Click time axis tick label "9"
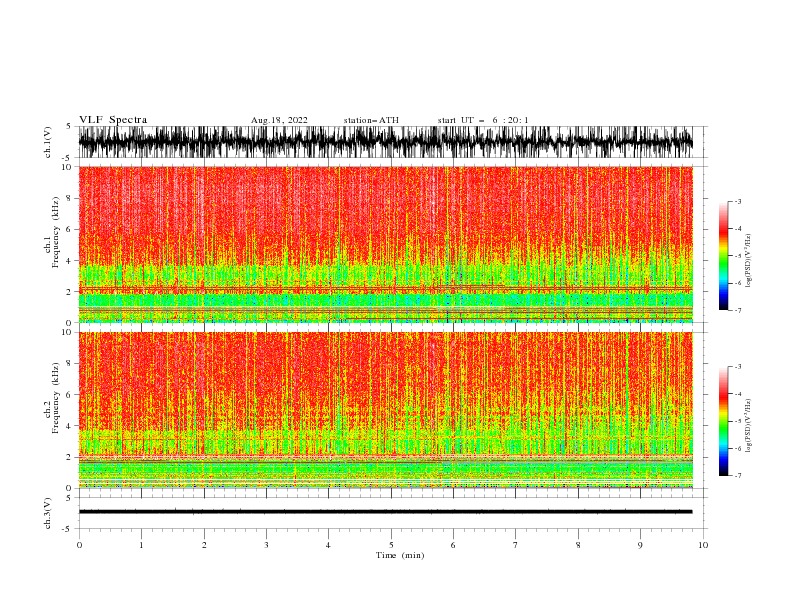Viewport: 792px width, 612px height. click(640, 545)
